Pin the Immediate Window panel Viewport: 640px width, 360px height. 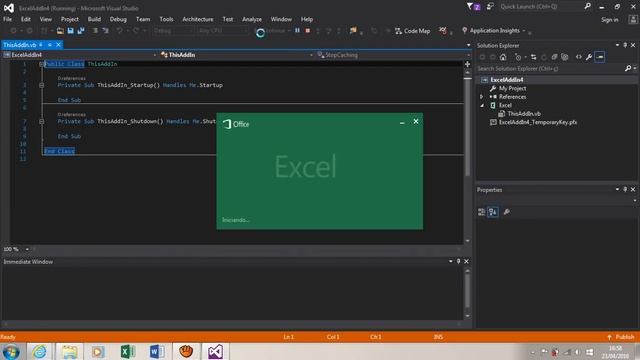[458, 261]
